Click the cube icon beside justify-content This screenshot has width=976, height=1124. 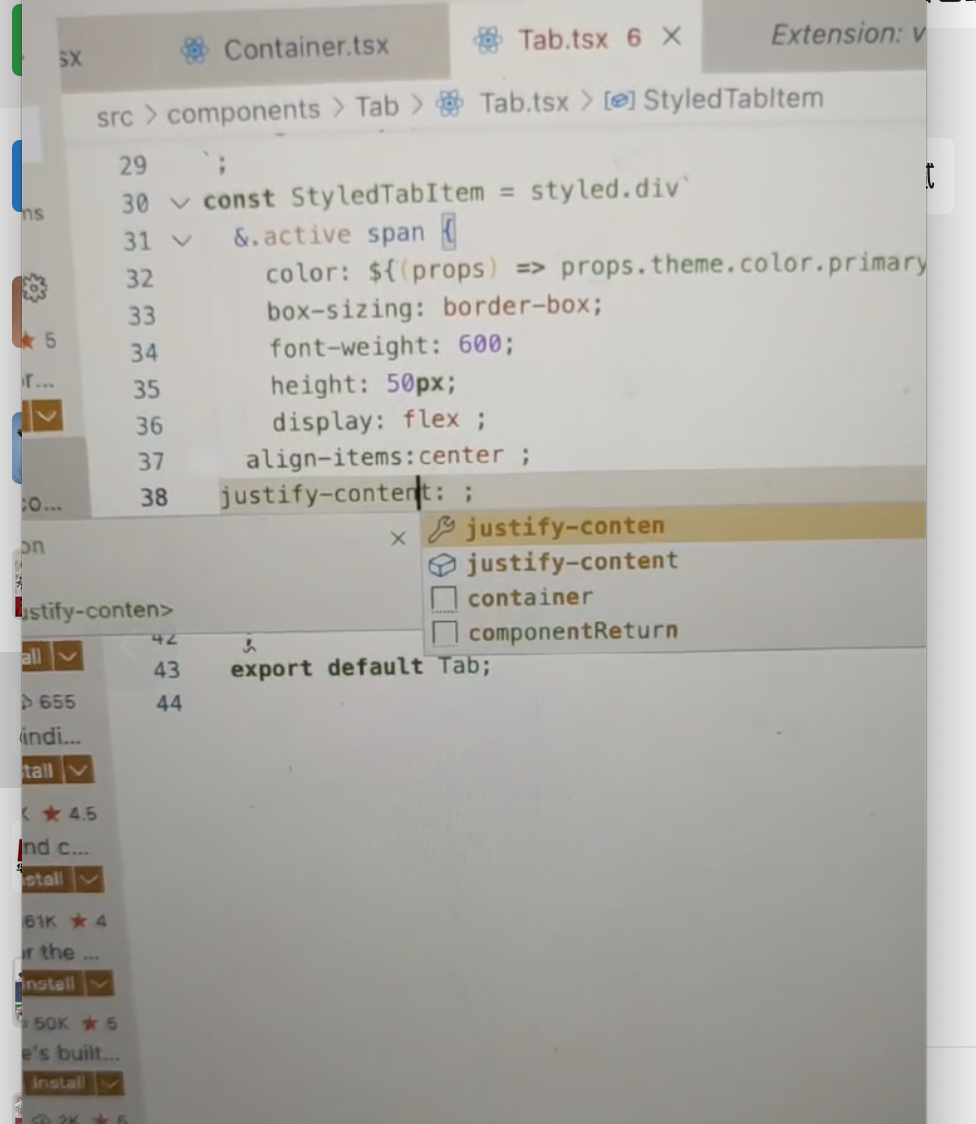[442, 565]
